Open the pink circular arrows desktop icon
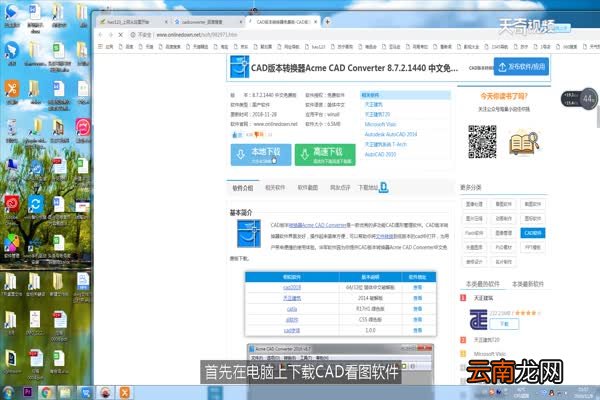600x400 pixels. click(83, 127)
